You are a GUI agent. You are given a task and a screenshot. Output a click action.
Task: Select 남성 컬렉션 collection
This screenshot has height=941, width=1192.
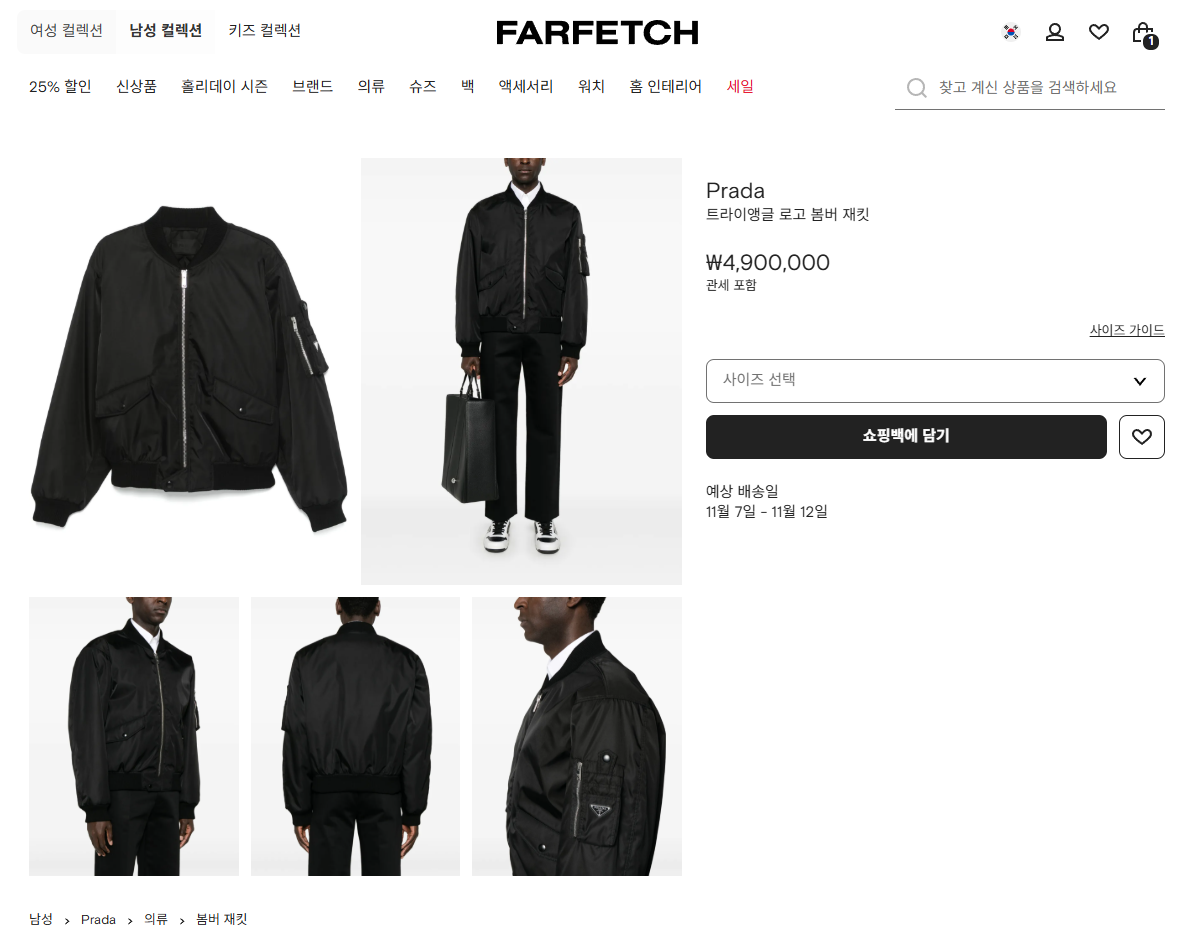tap(165, 30)
